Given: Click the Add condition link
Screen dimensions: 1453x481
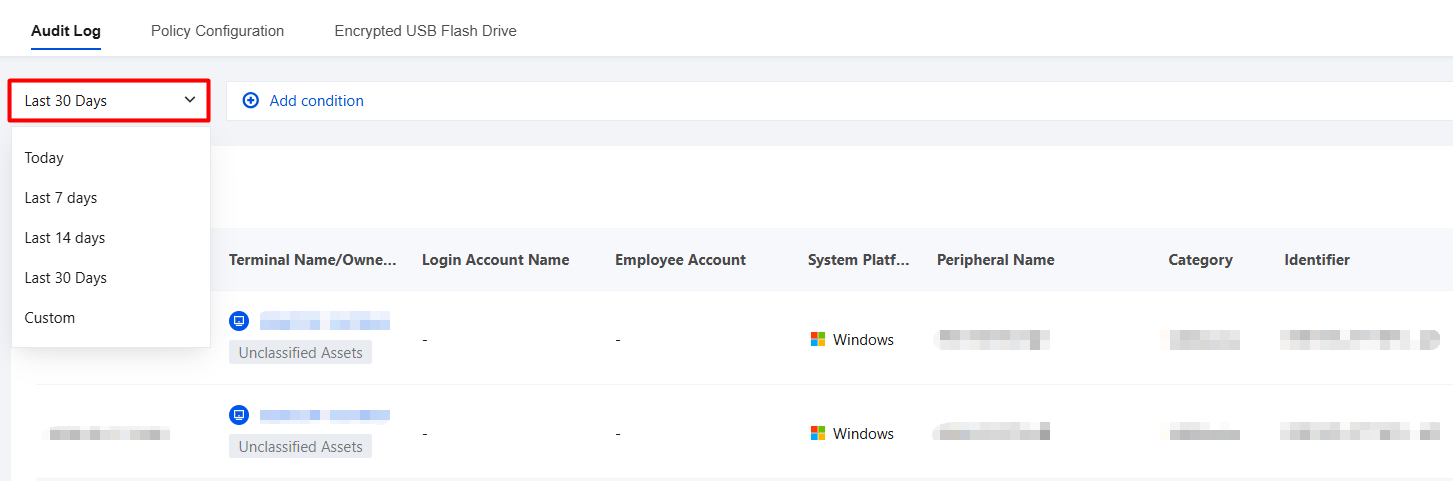Looking at the screenshot, I should coord(316,101).
